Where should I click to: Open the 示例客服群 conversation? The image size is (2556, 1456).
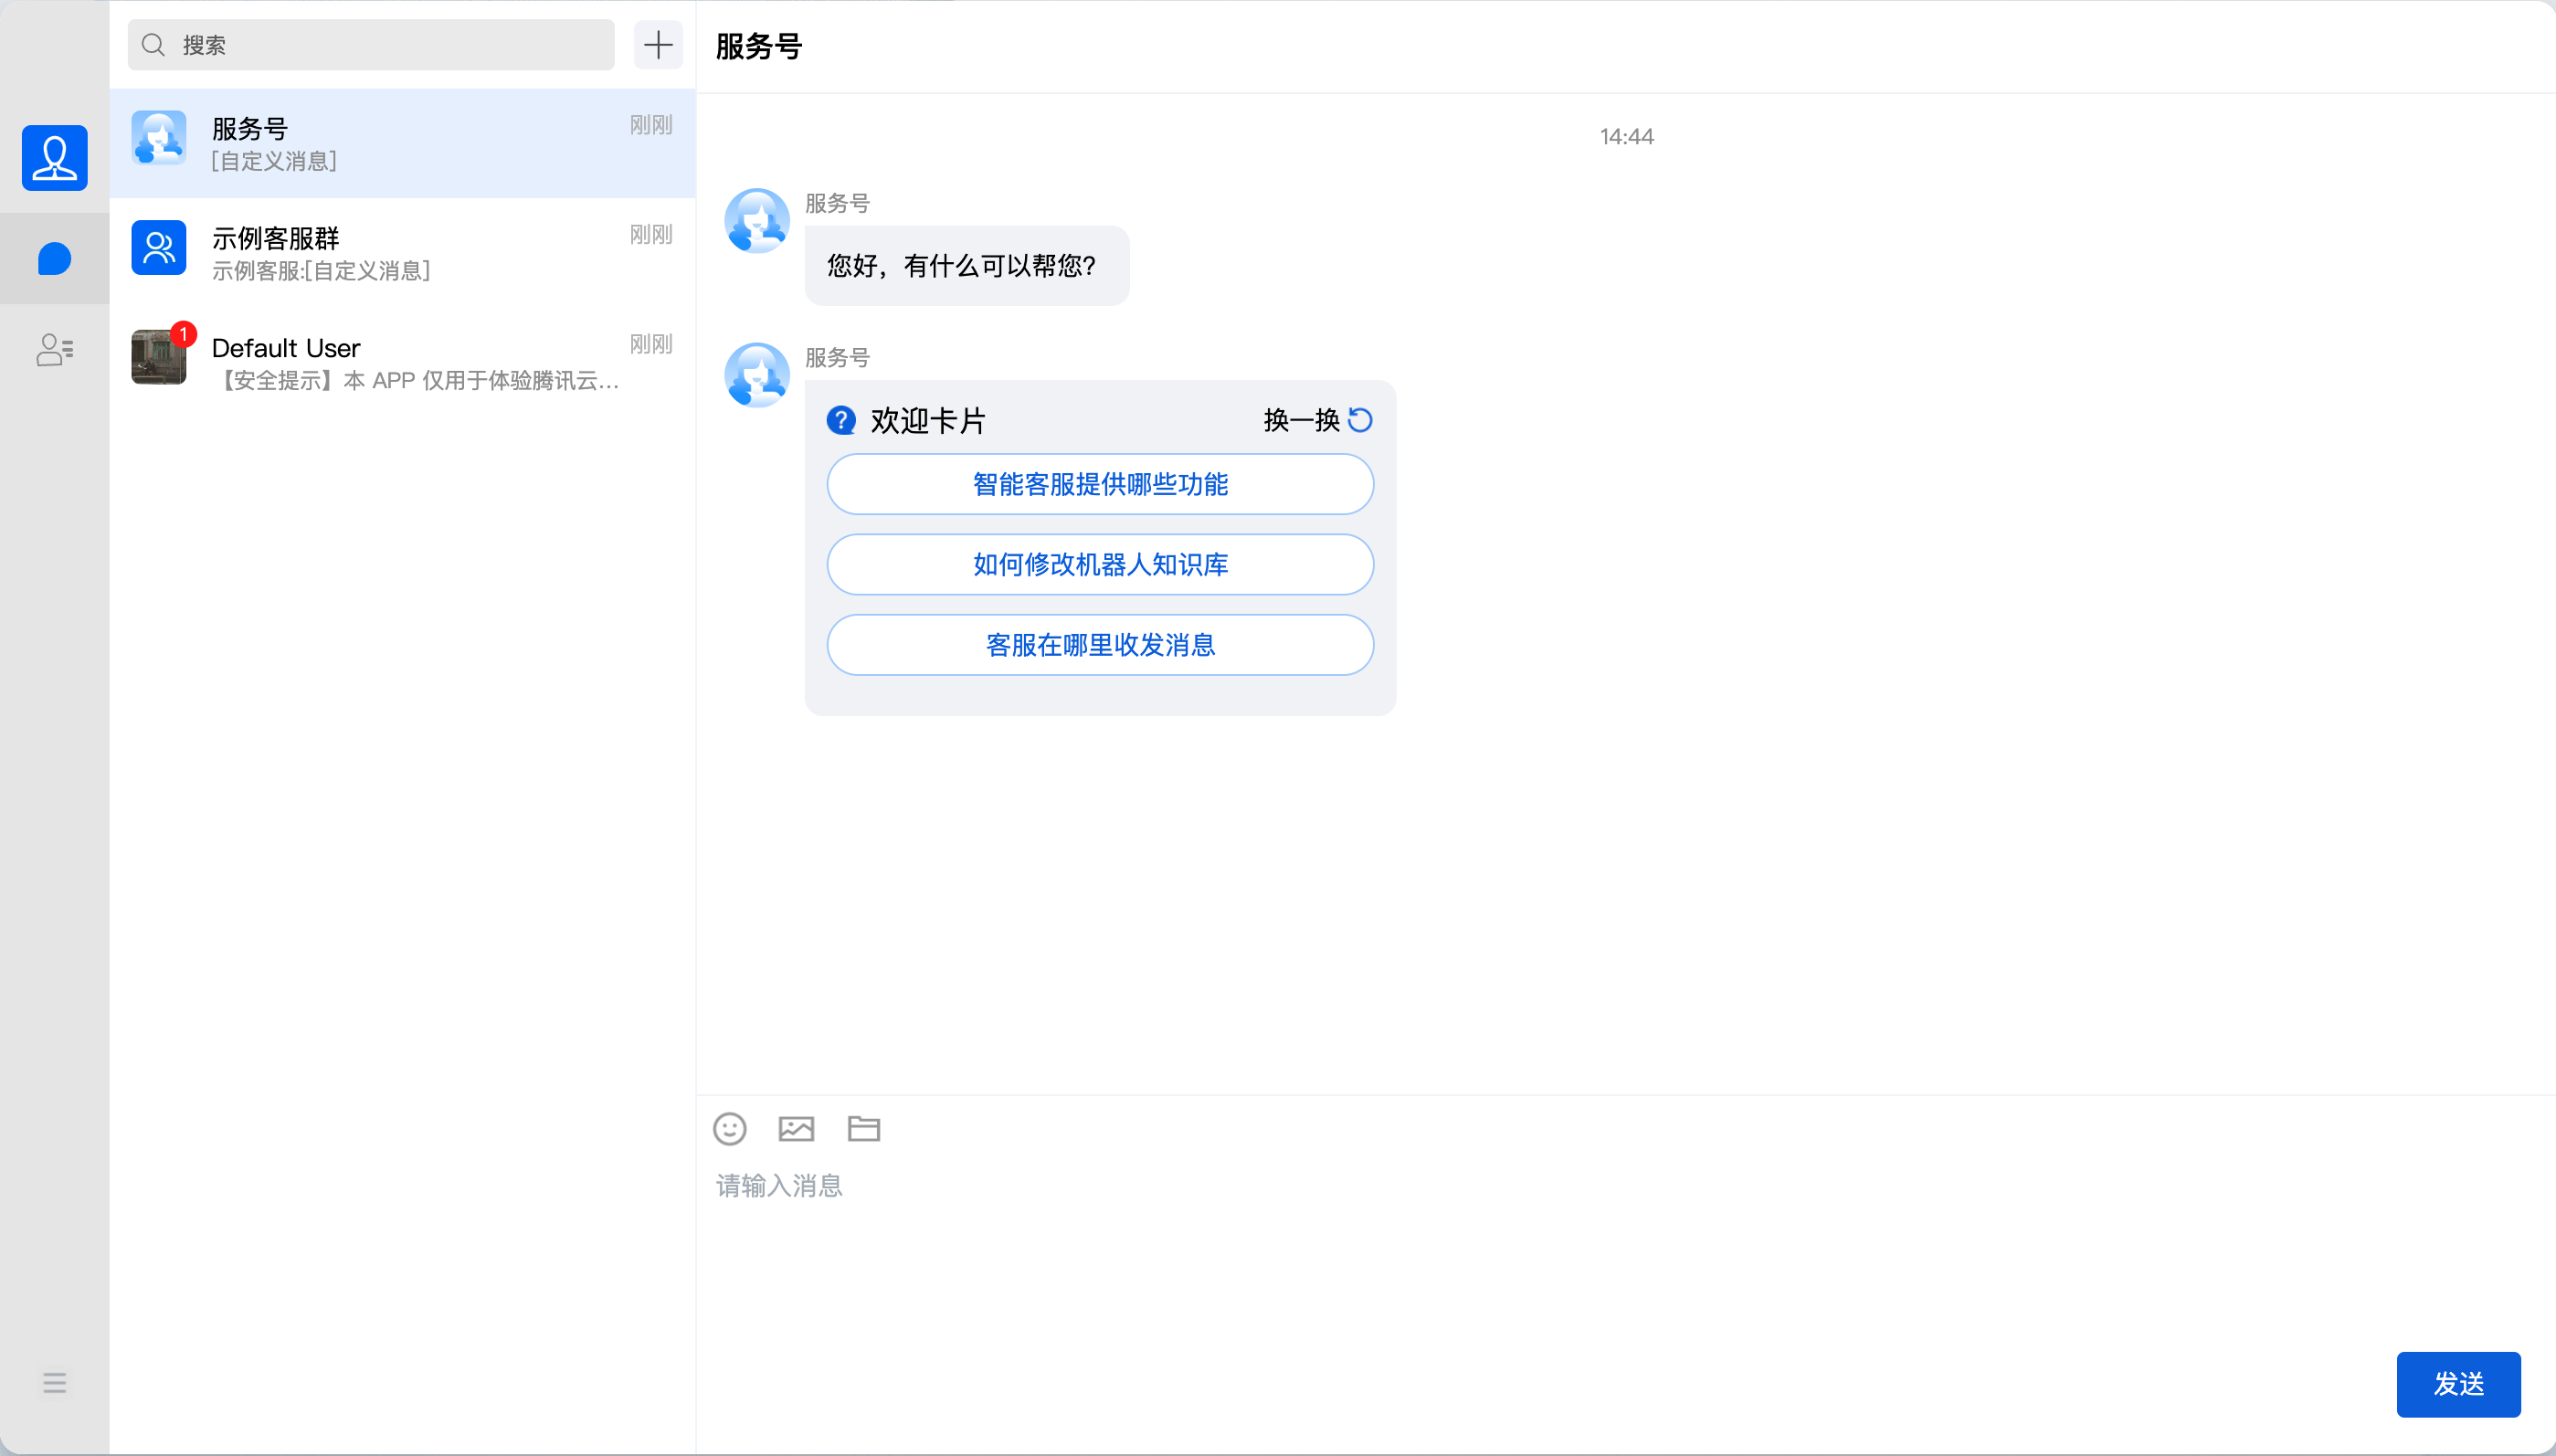pyautogui.click(x=400, y=252)
